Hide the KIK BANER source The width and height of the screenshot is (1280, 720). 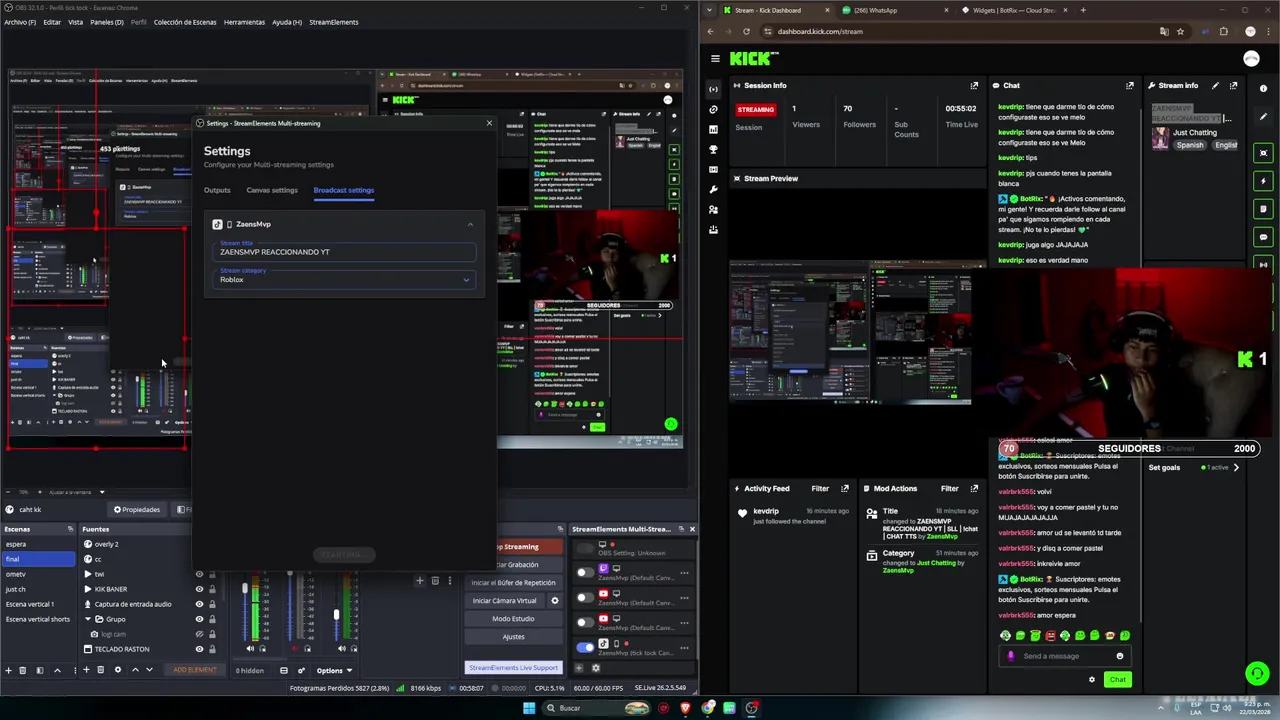[199, 589]
